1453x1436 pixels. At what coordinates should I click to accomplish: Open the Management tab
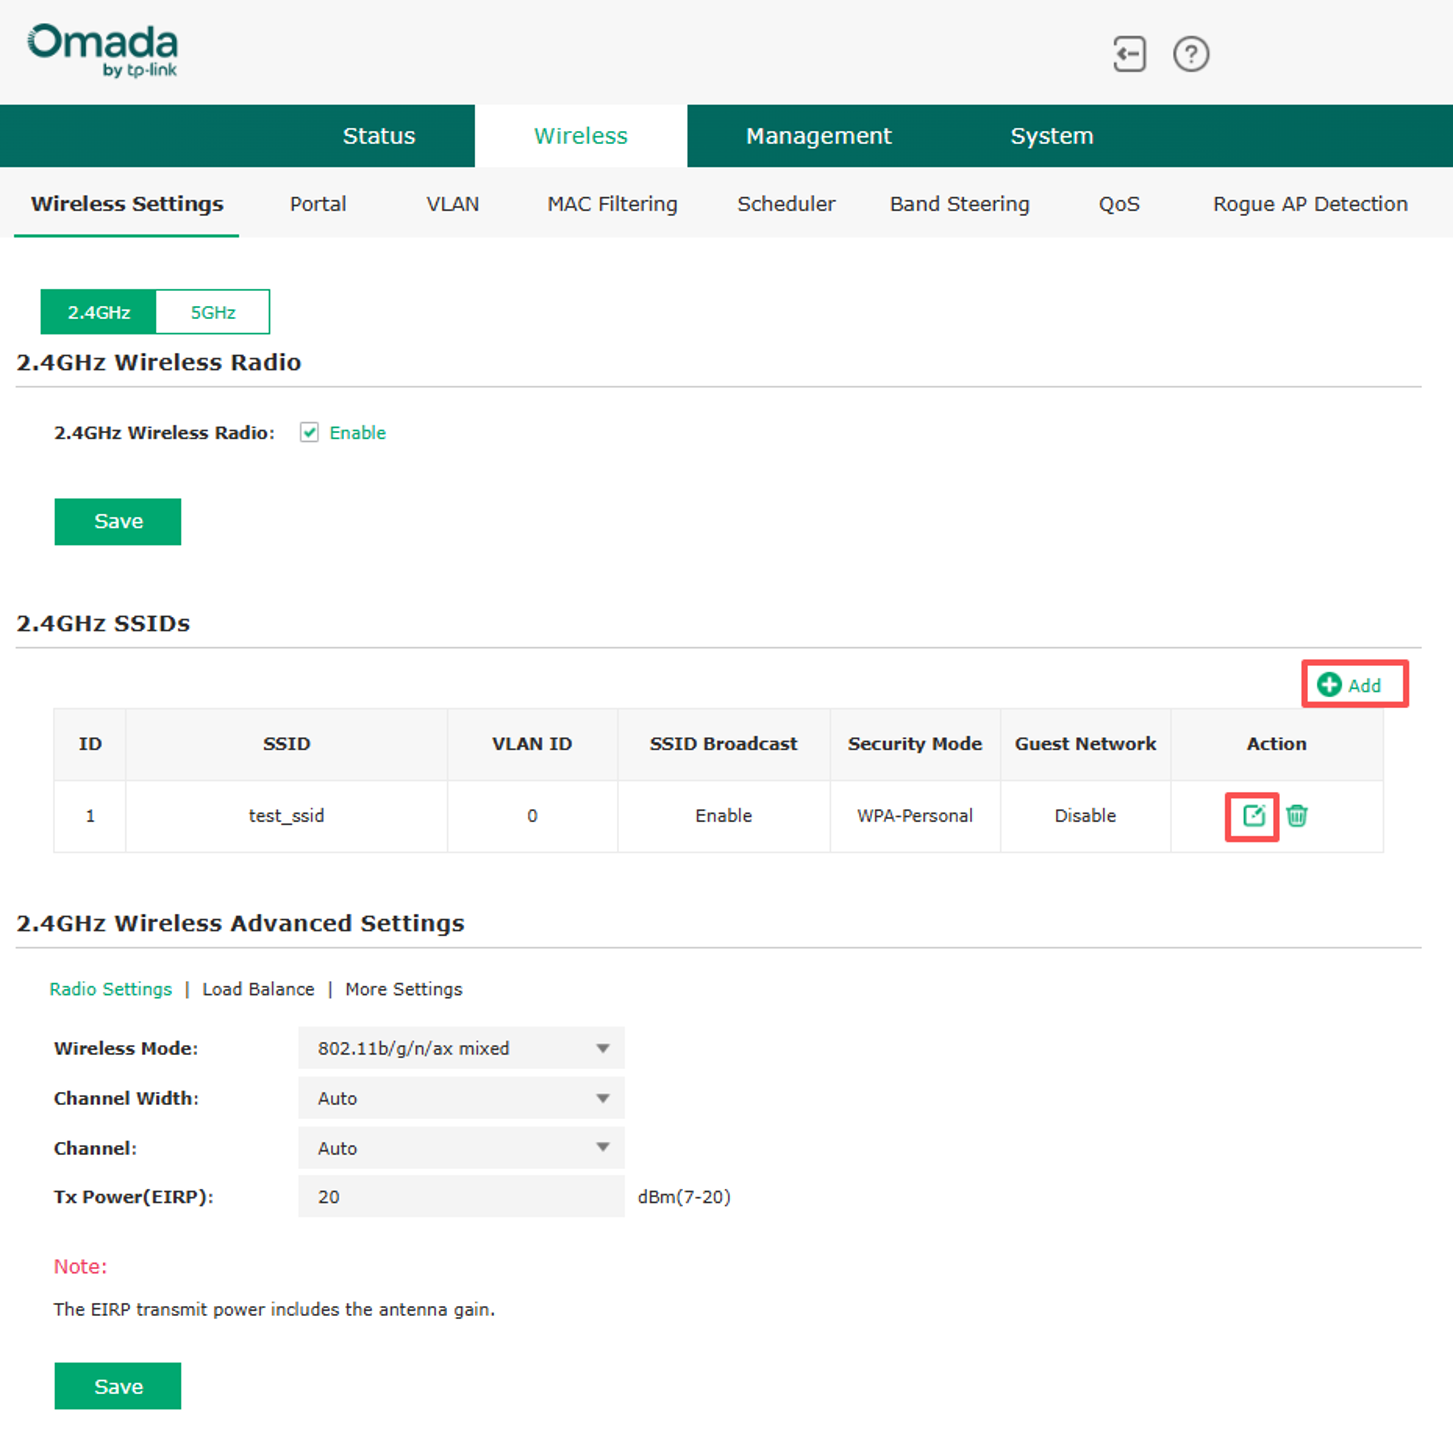tap(818, 136)
